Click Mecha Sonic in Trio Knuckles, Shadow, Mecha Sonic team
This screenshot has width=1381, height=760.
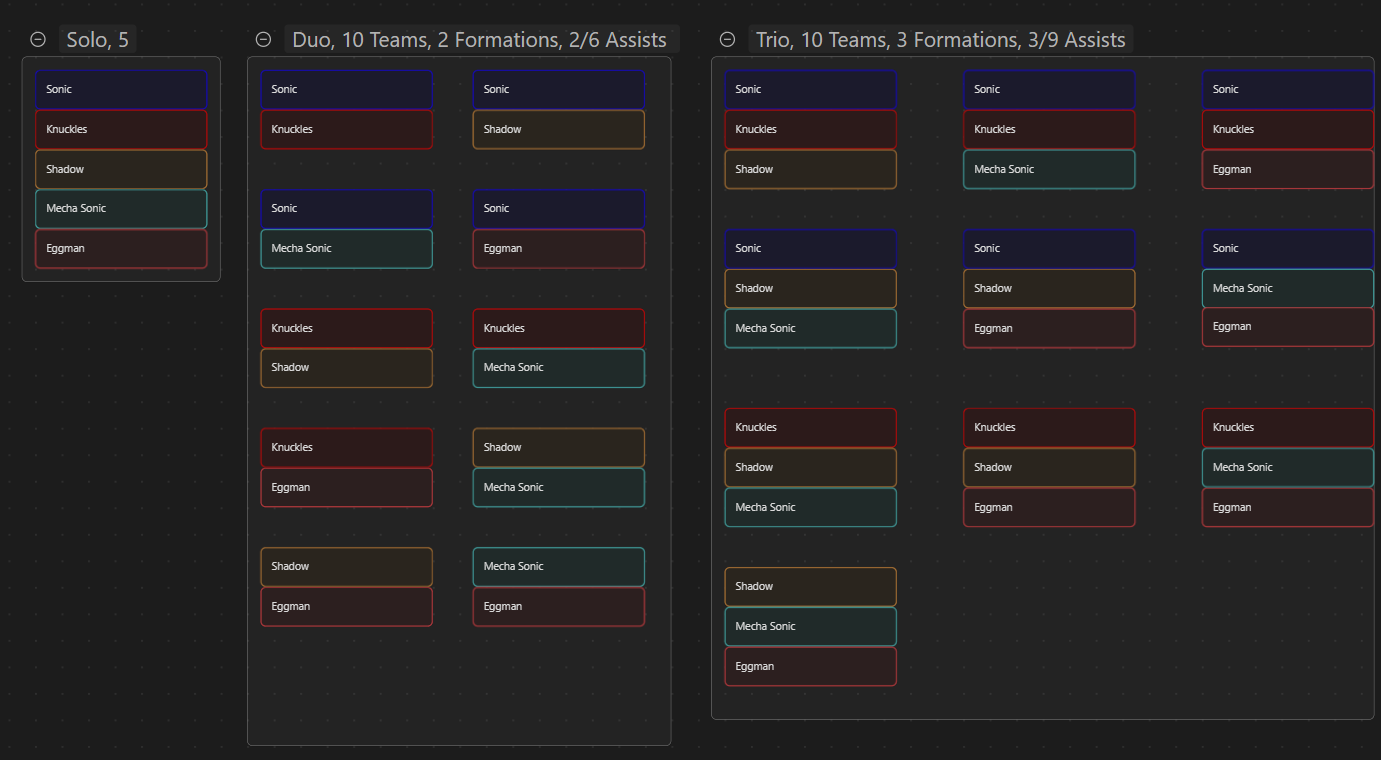tap(811, 508)
